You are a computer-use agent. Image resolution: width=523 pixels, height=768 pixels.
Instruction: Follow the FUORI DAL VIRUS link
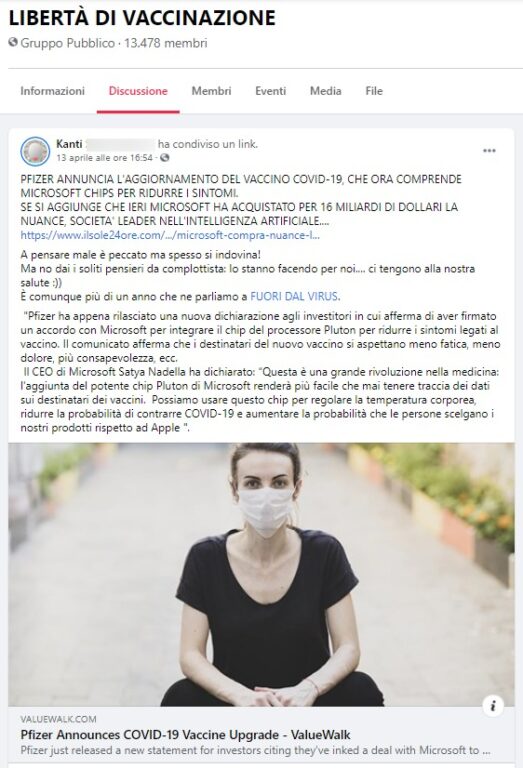295,296
